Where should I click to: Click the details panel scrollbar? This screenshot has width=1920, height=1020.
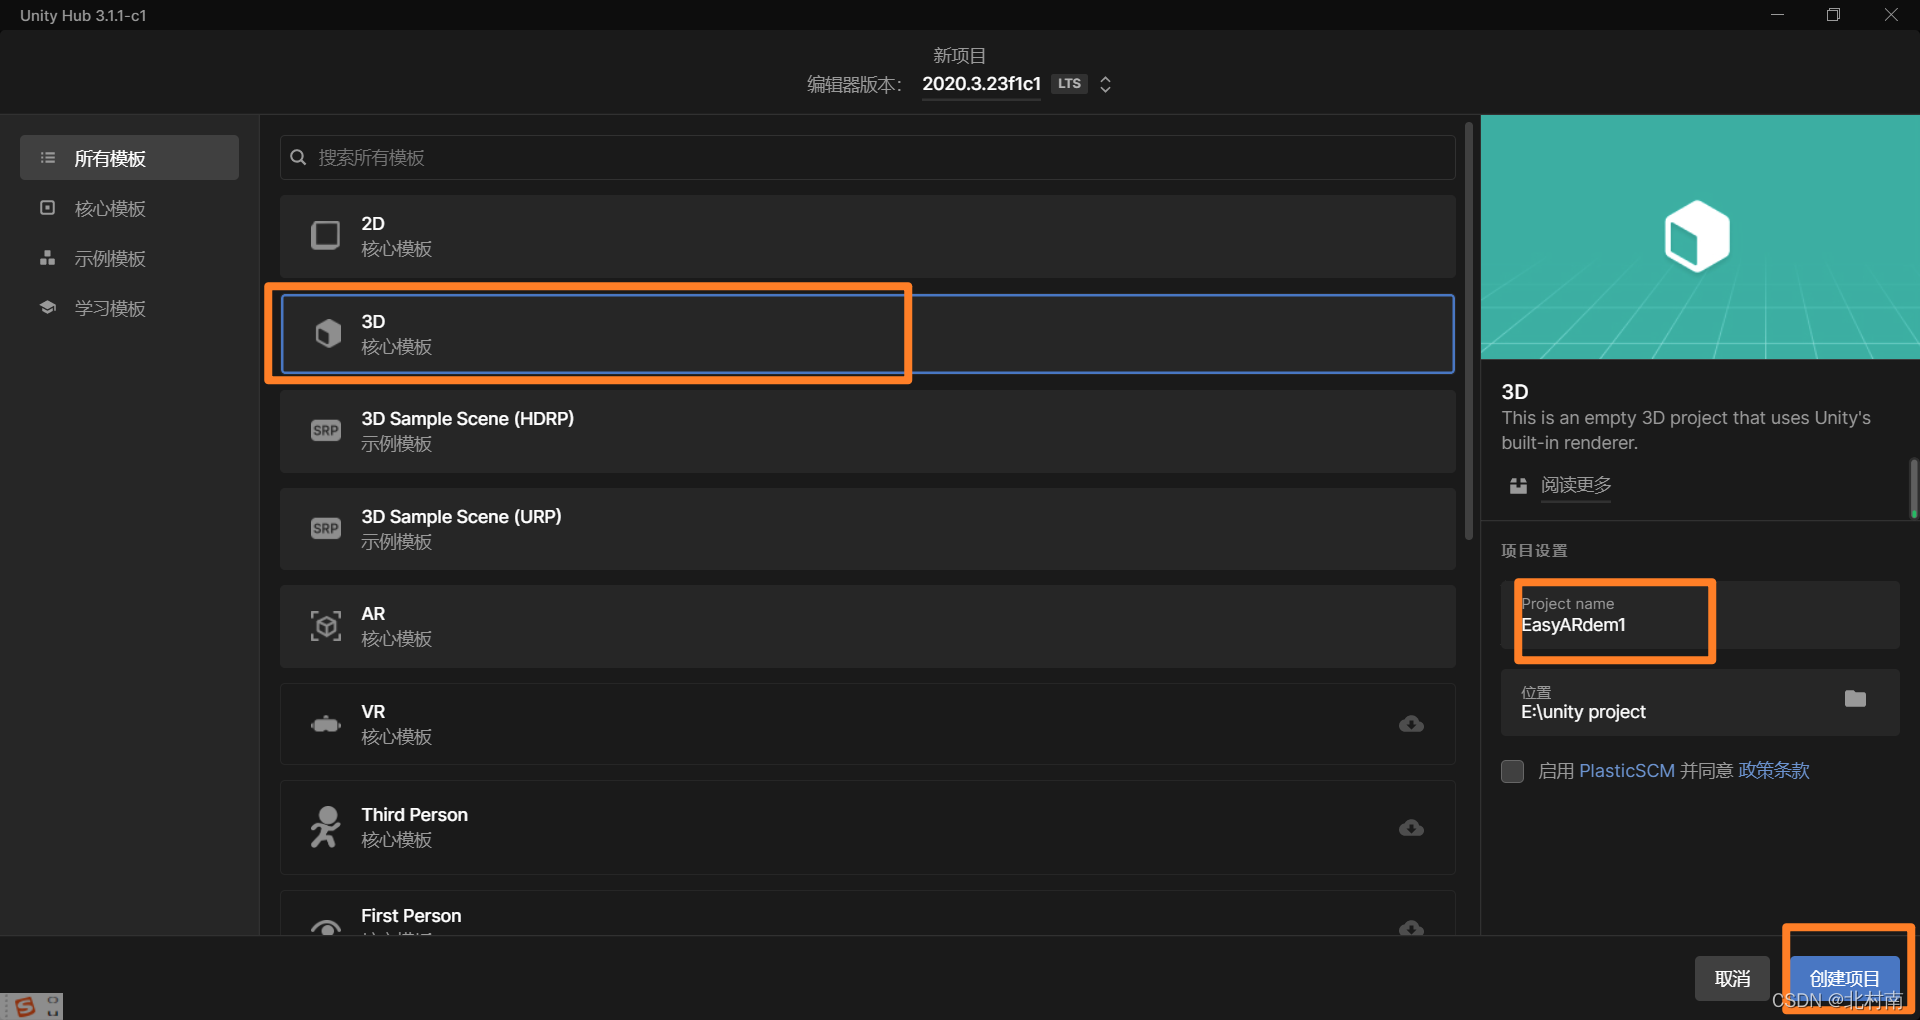tap(1913, 488)
